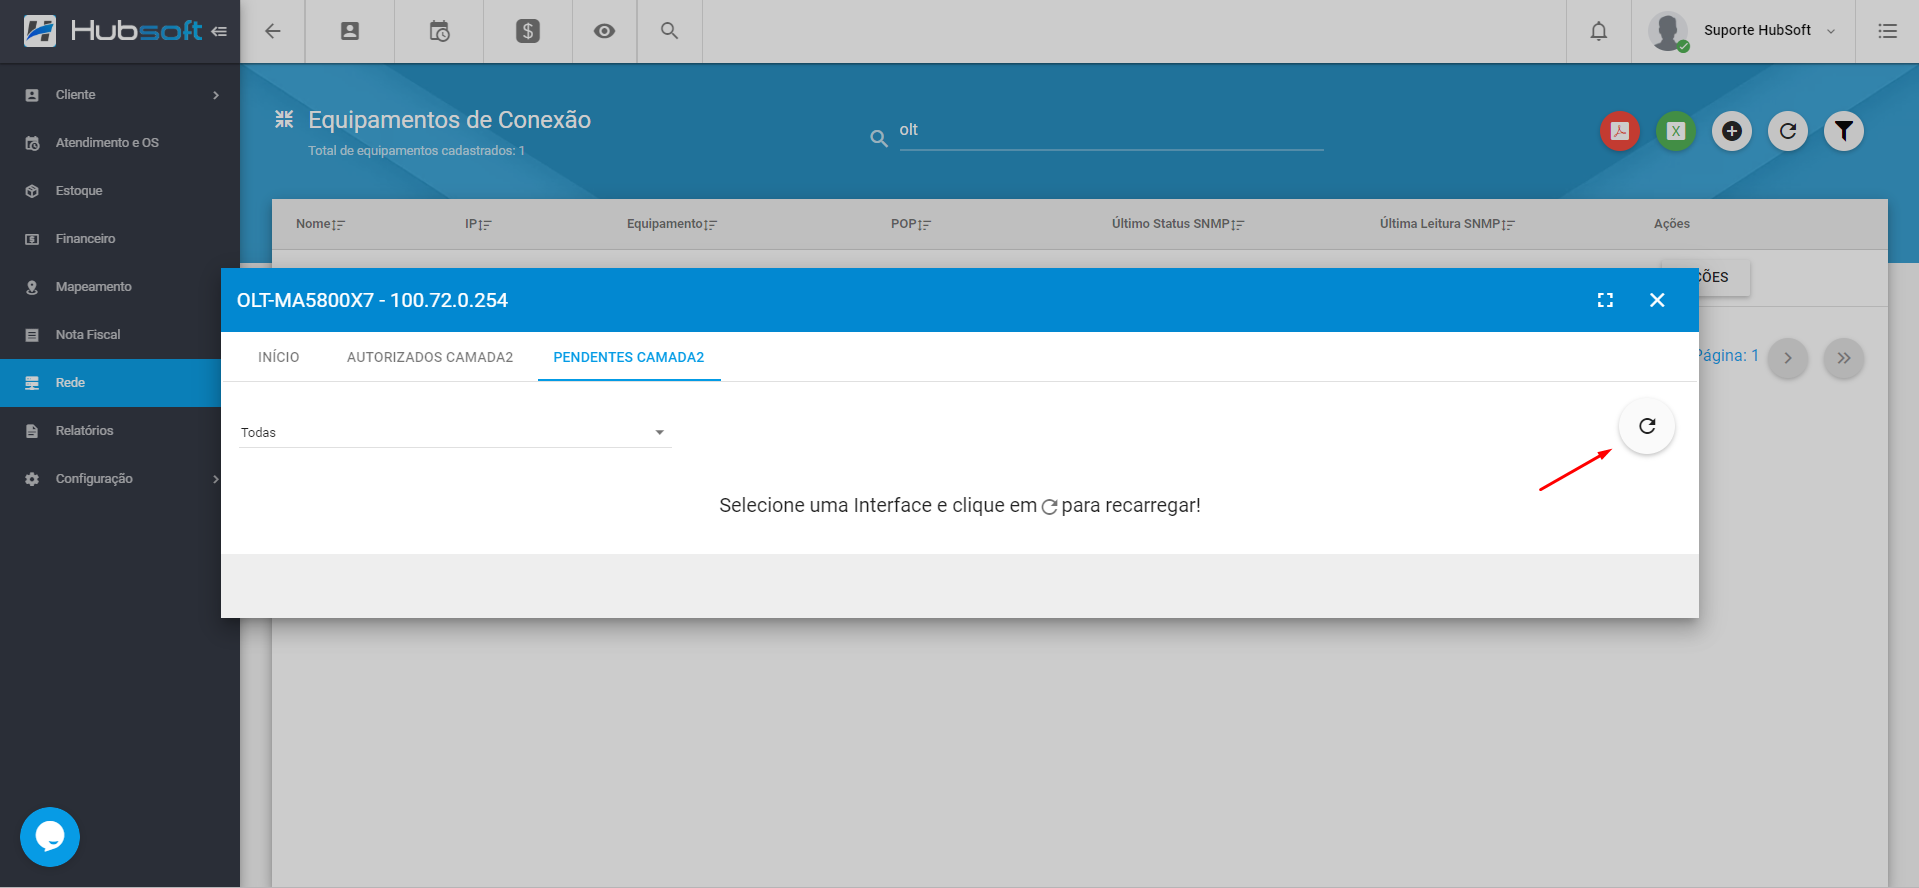1919x888 pixels.
Task: Expand the Cliente sidebar menu
Action: click(120, 95)
